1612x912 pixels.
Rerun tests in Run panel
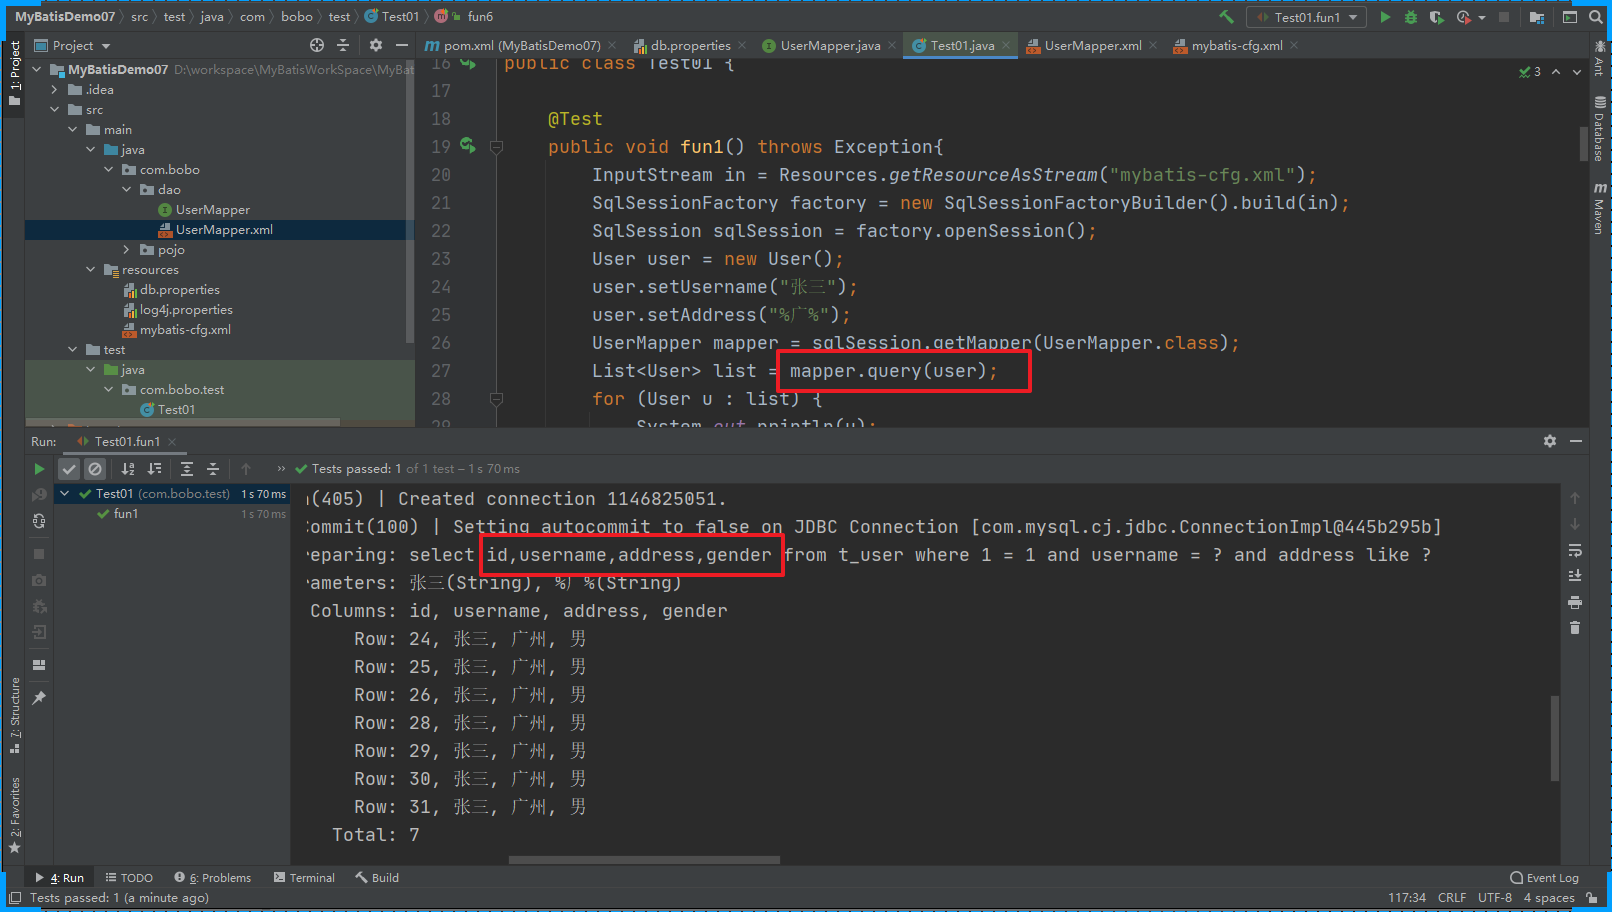39,469
